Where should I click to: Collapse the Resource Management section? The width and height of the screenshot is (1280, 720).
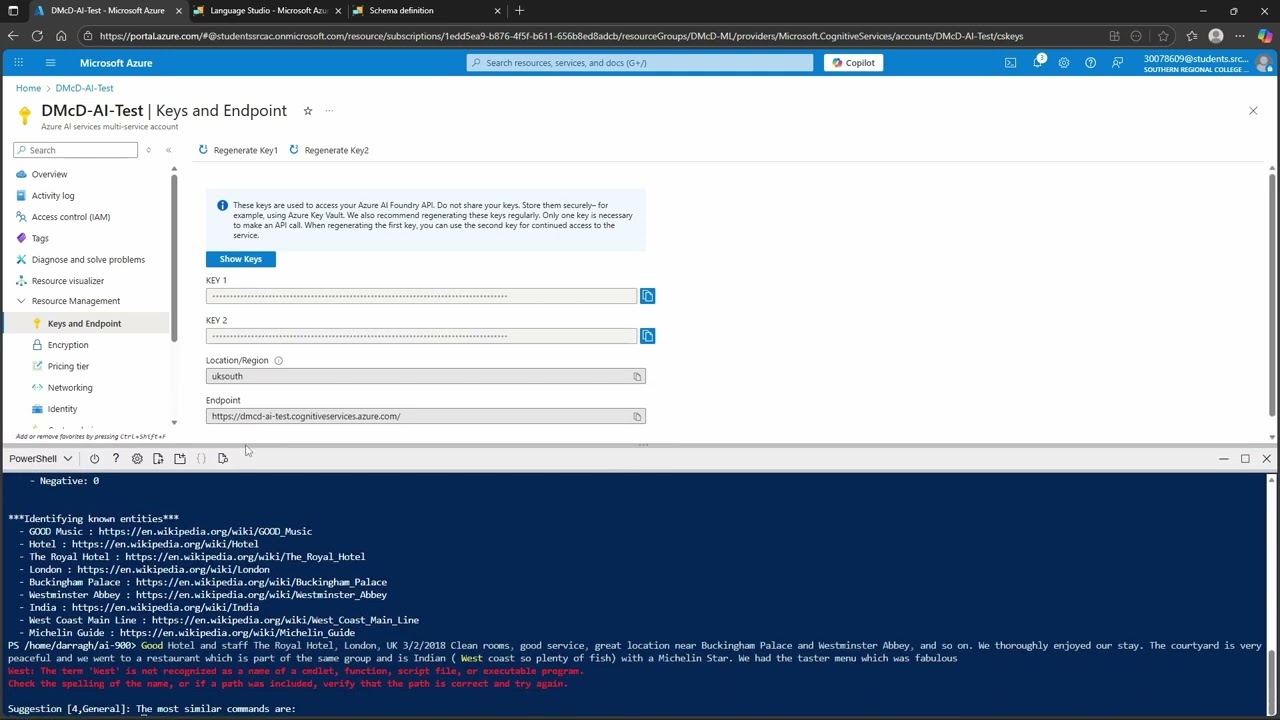[x=21, y=301]
